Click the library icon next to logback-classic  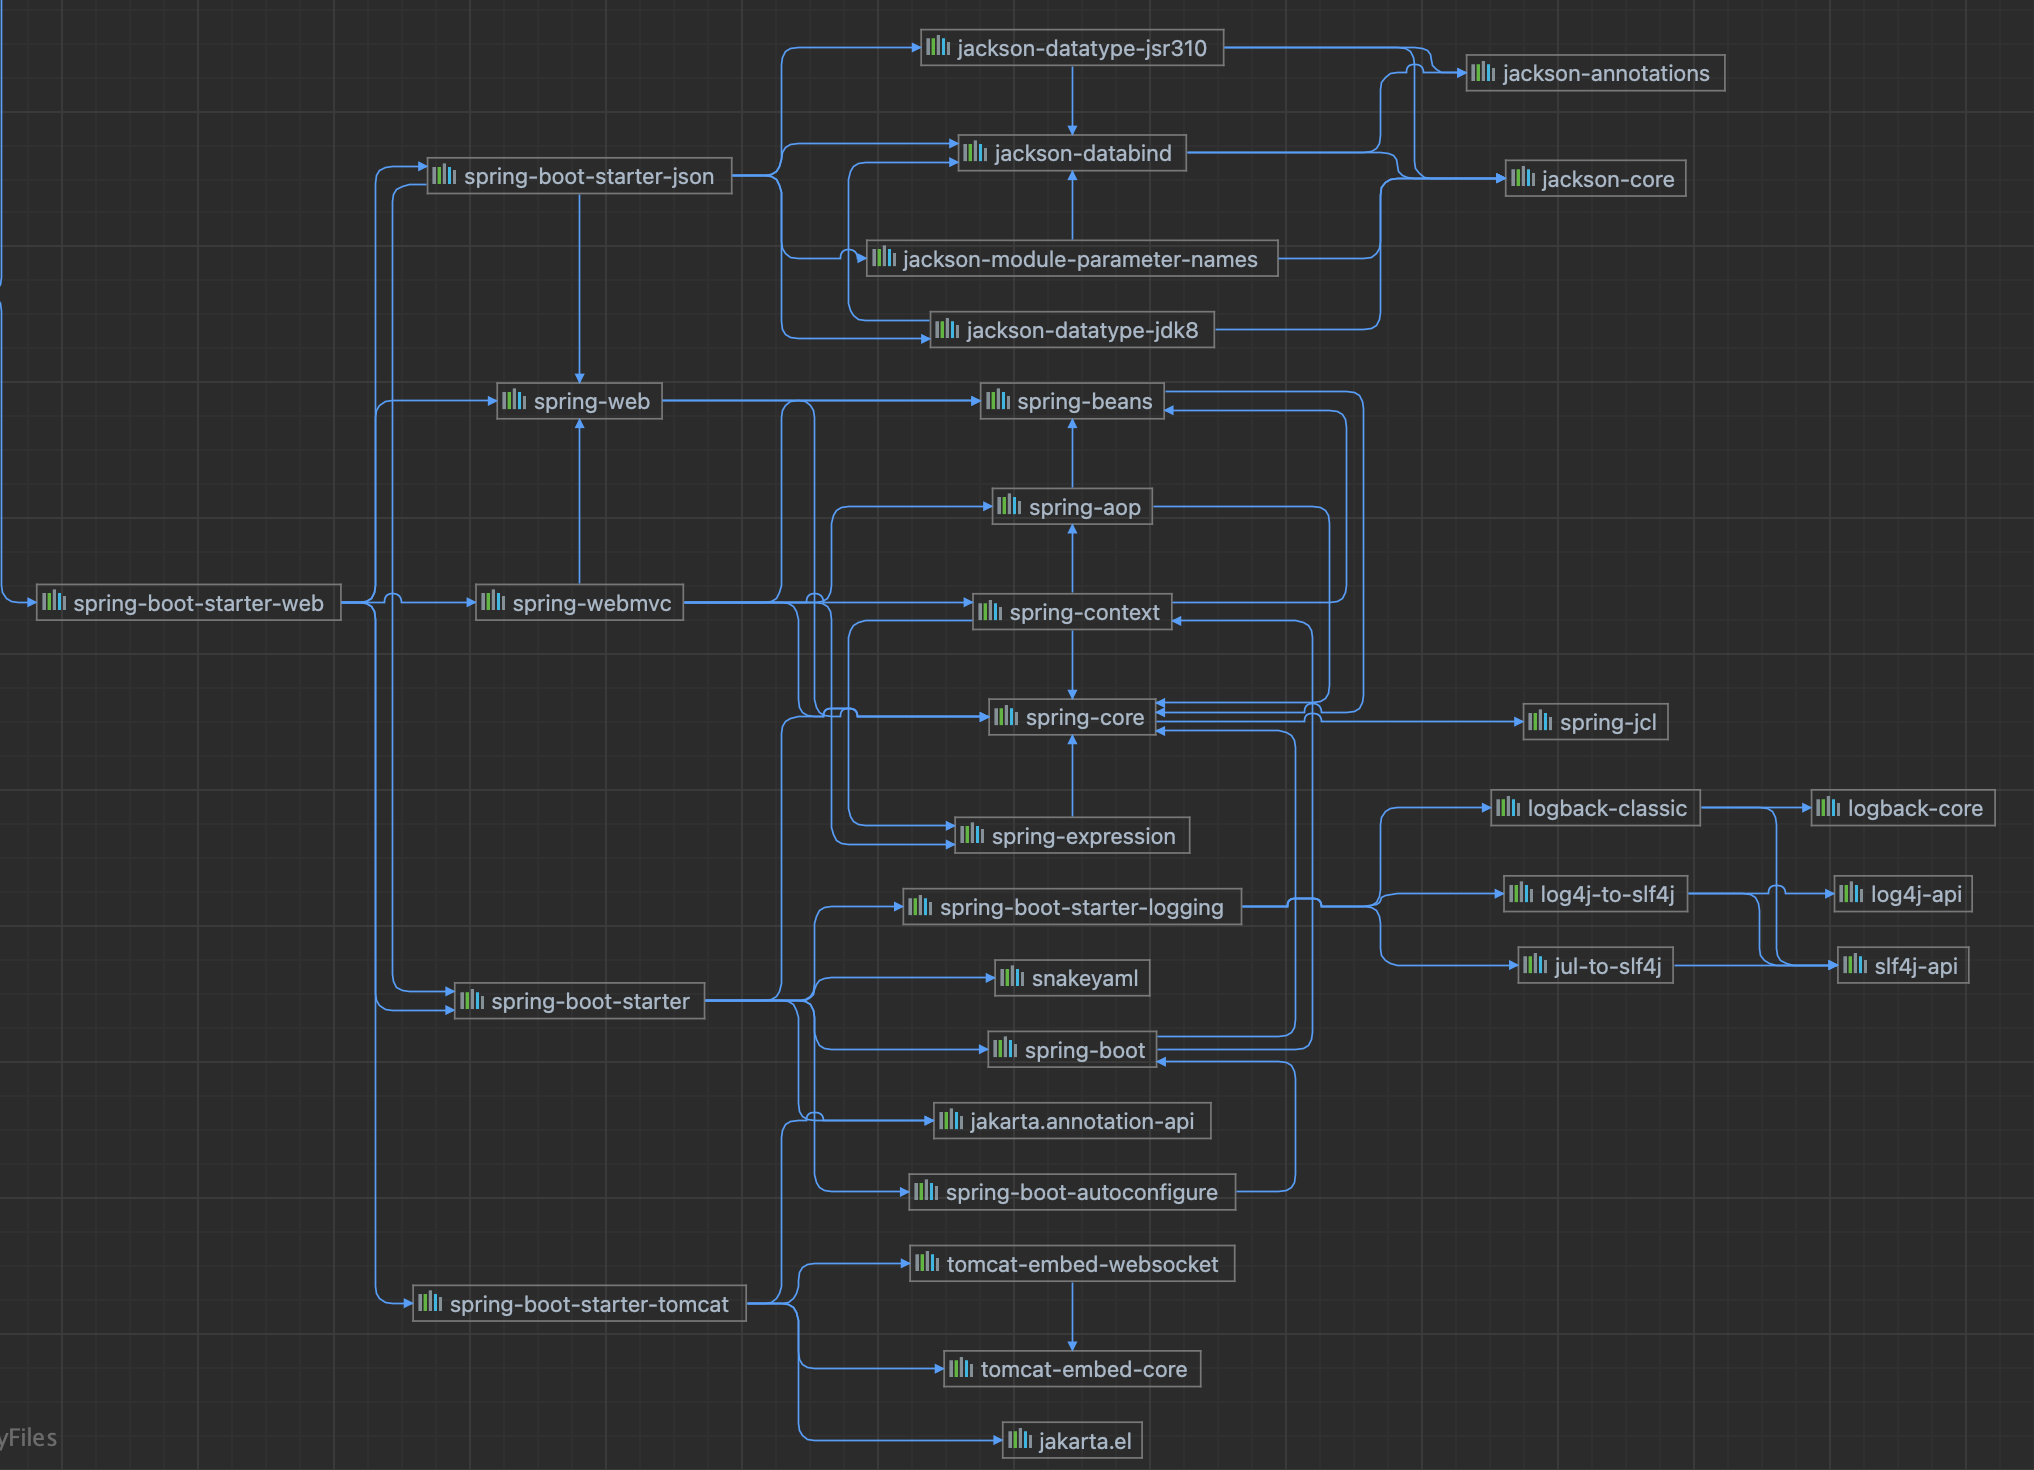click(1508, 807)
